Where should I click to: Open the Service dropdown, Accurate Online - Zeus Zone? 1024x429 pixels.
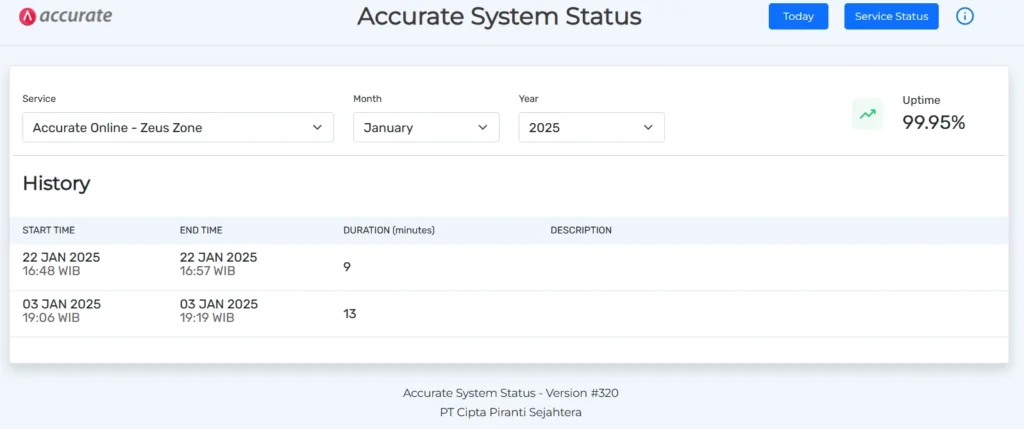tap(178, 127)
